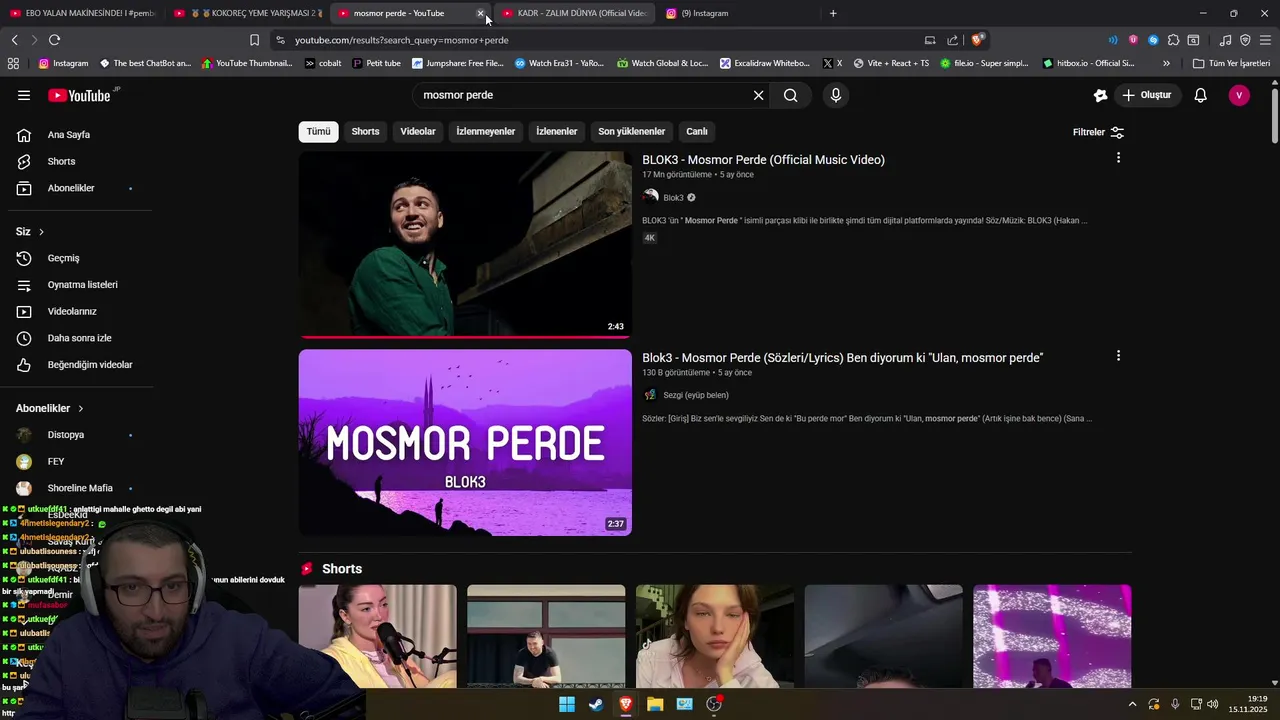1280x720 pixels.
Task: Open the YouTube hamburger guide menu
Action: [24, 95]
